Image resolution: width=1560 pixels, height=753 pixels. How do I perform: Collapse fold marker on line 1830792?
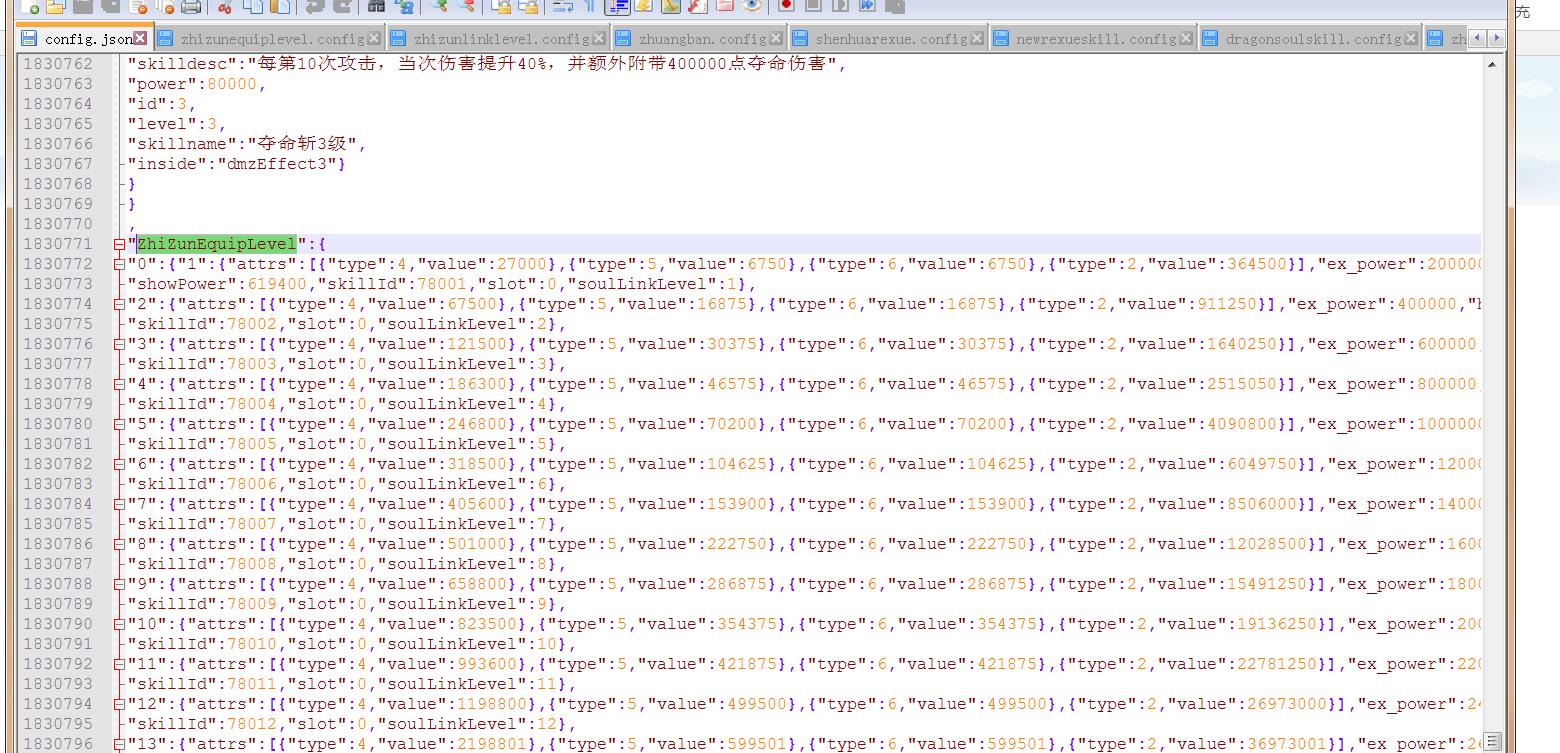tap(119, 664)
